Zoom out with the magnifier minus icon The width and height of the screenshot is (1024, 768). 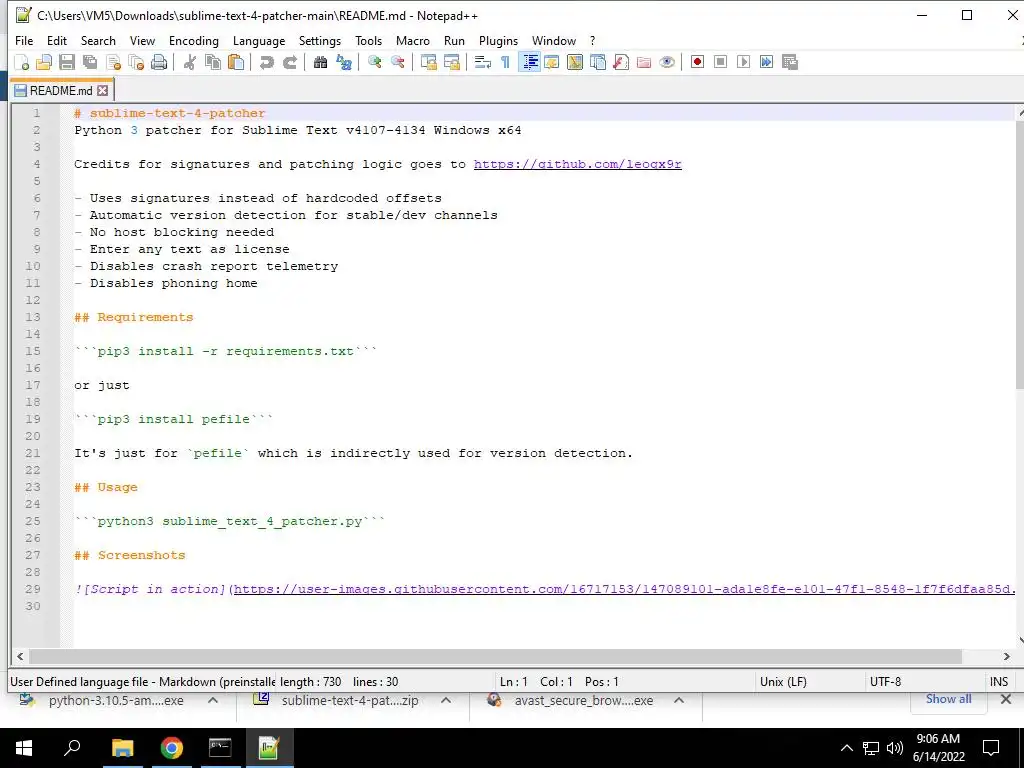point(397,62)
